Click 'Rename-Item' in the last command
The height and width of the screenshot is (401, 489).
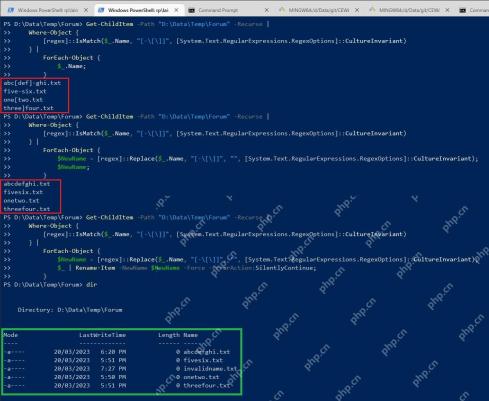[x=95, y=268]
